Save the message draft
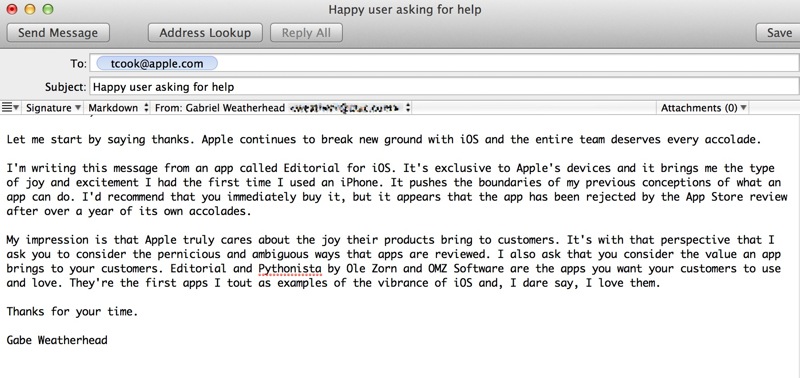This screenshot has height=378, width=800. click(779, 33)
